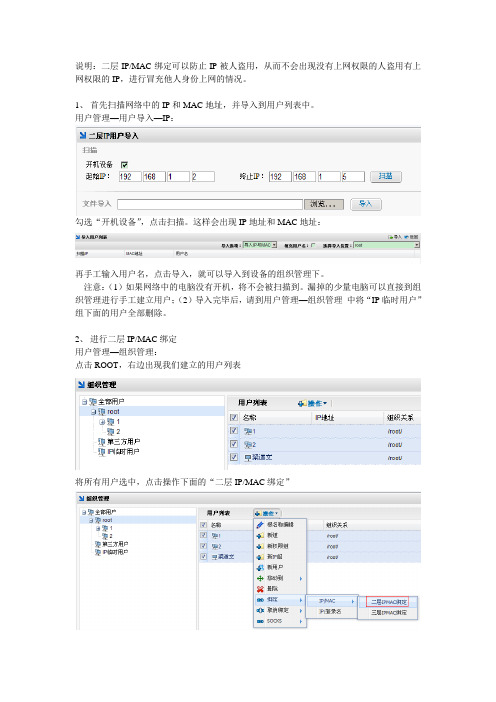Select group 2 in upper 组织管理 tree
The image size is (496, 702).
(x=118, y=432)
